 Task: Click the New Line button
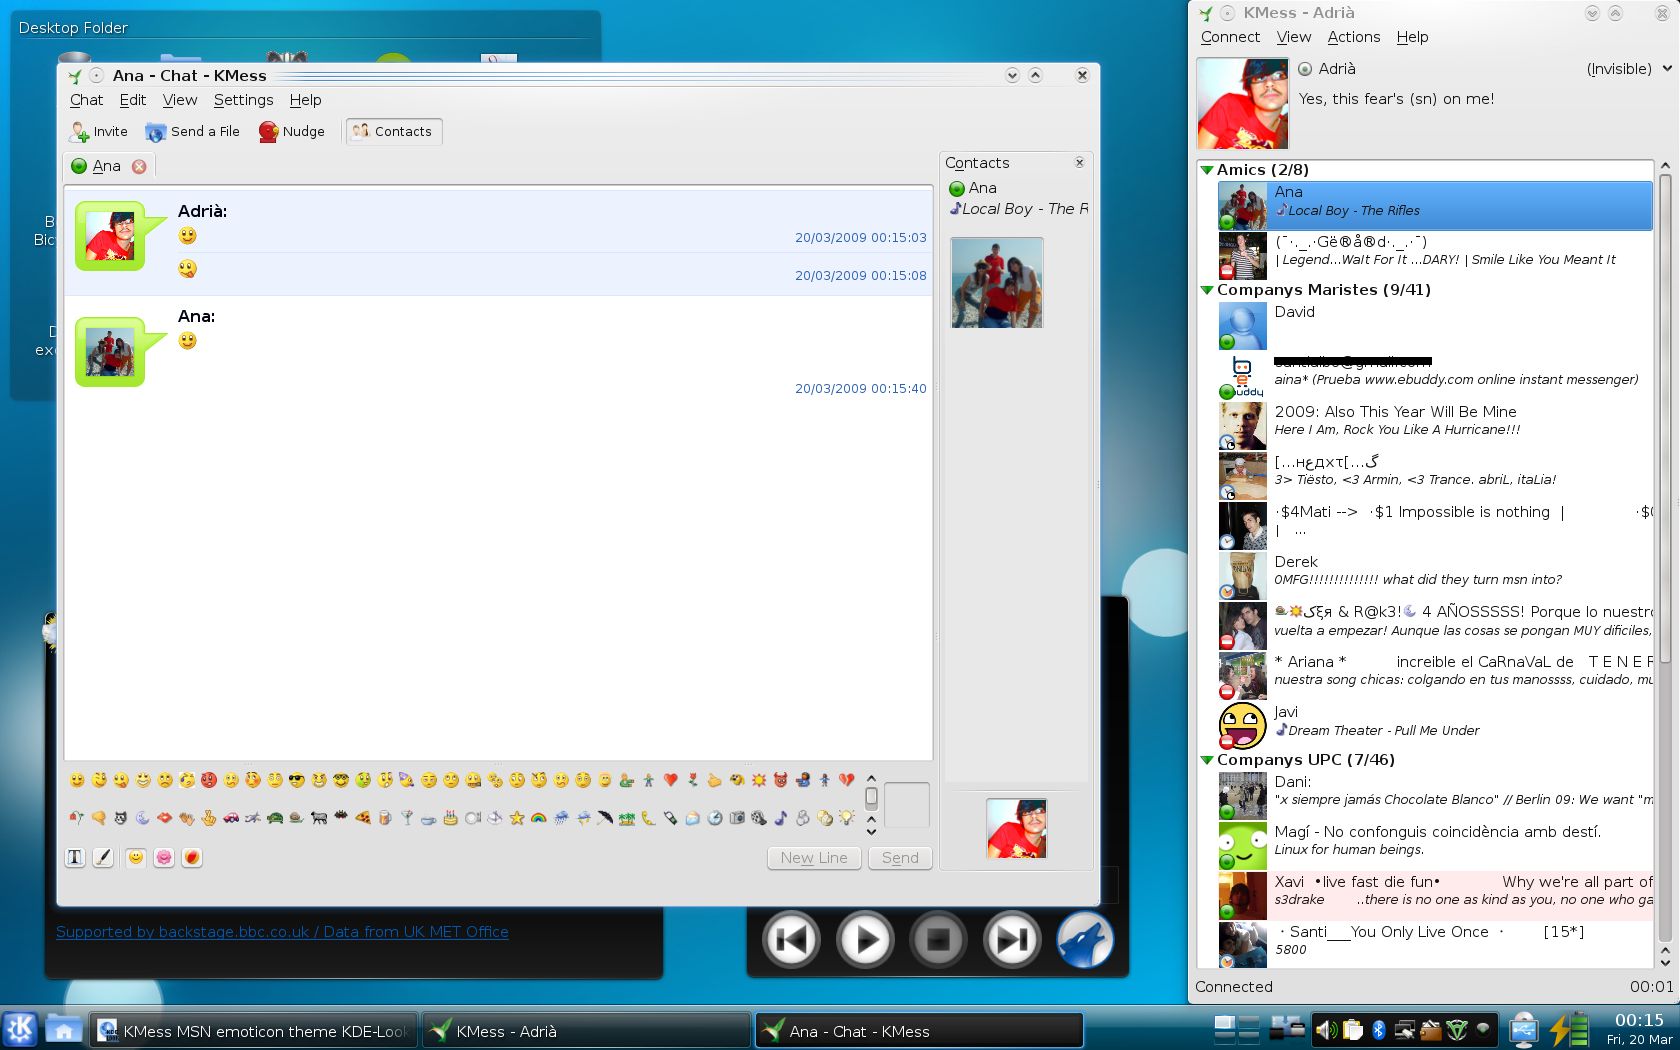point(814,858)
